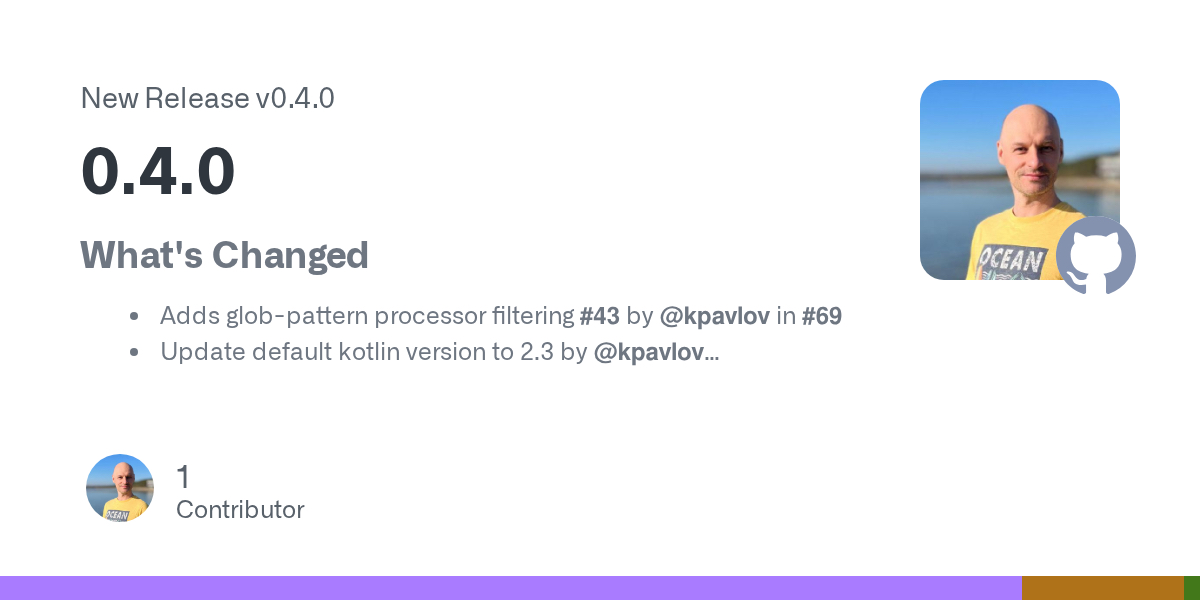Select the "What's Changed" heading
The height and width of the screenshot is (600, 1200).
224,255
